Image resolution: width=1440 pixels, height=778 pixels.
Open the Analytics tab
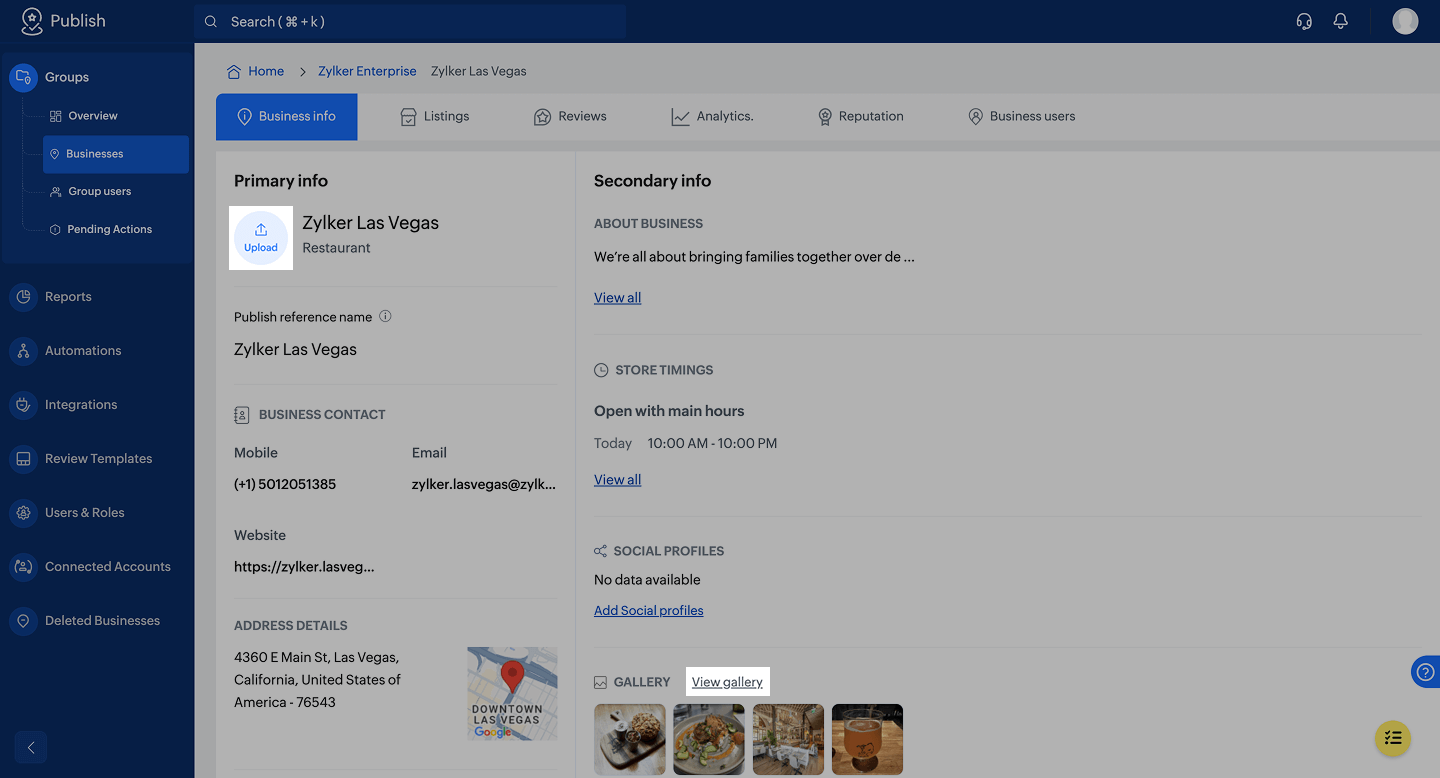coord(712,117)
